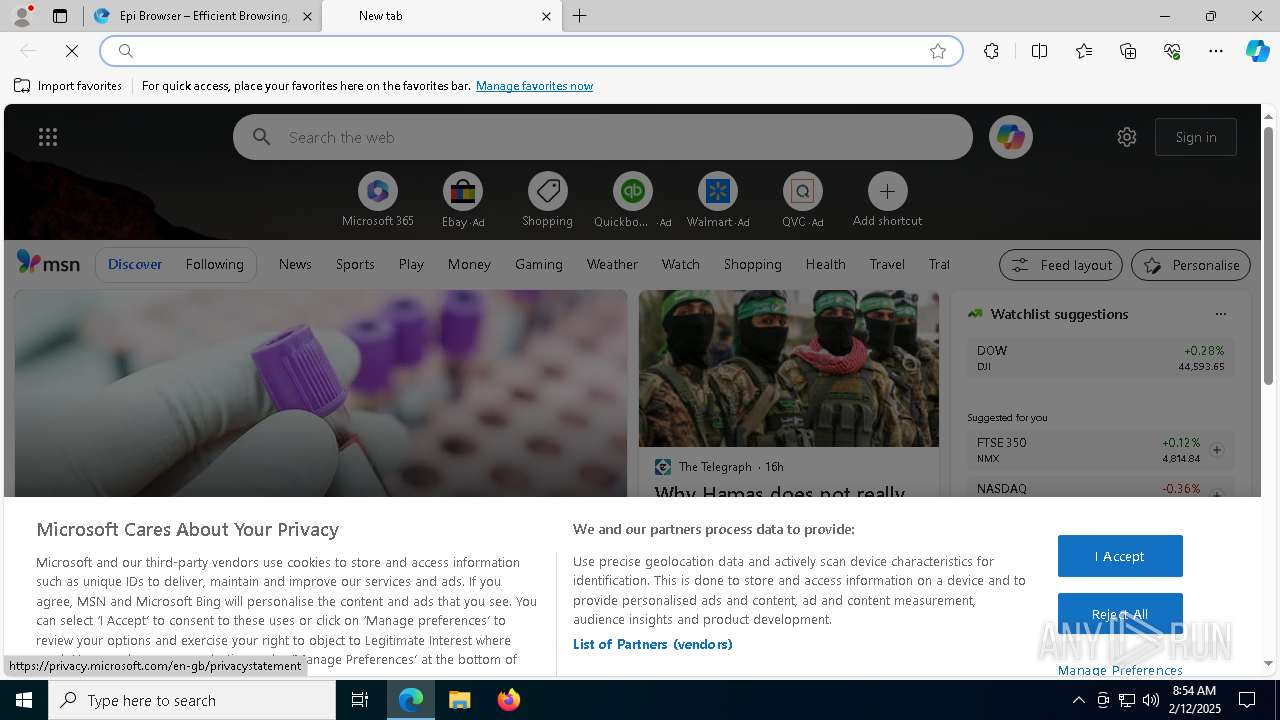Open the Travel category

(887, 264)
